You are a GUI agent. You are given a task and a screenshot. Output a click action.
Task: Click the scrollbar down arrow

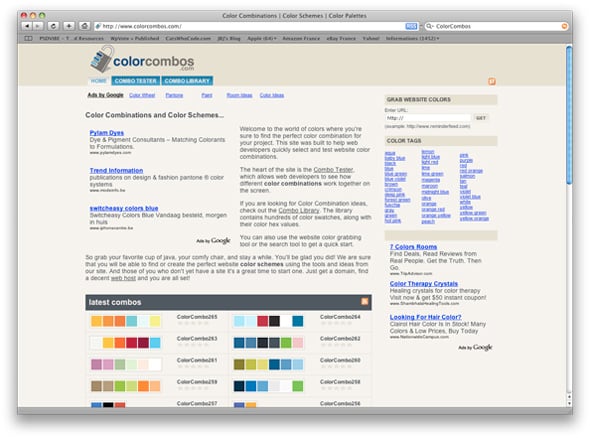[569, 403]
